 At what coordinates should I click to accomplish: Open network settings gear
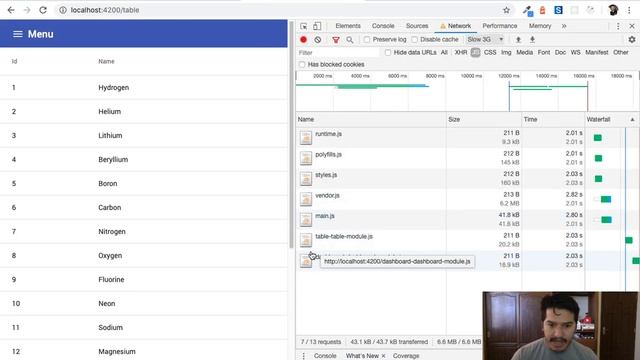632,40
